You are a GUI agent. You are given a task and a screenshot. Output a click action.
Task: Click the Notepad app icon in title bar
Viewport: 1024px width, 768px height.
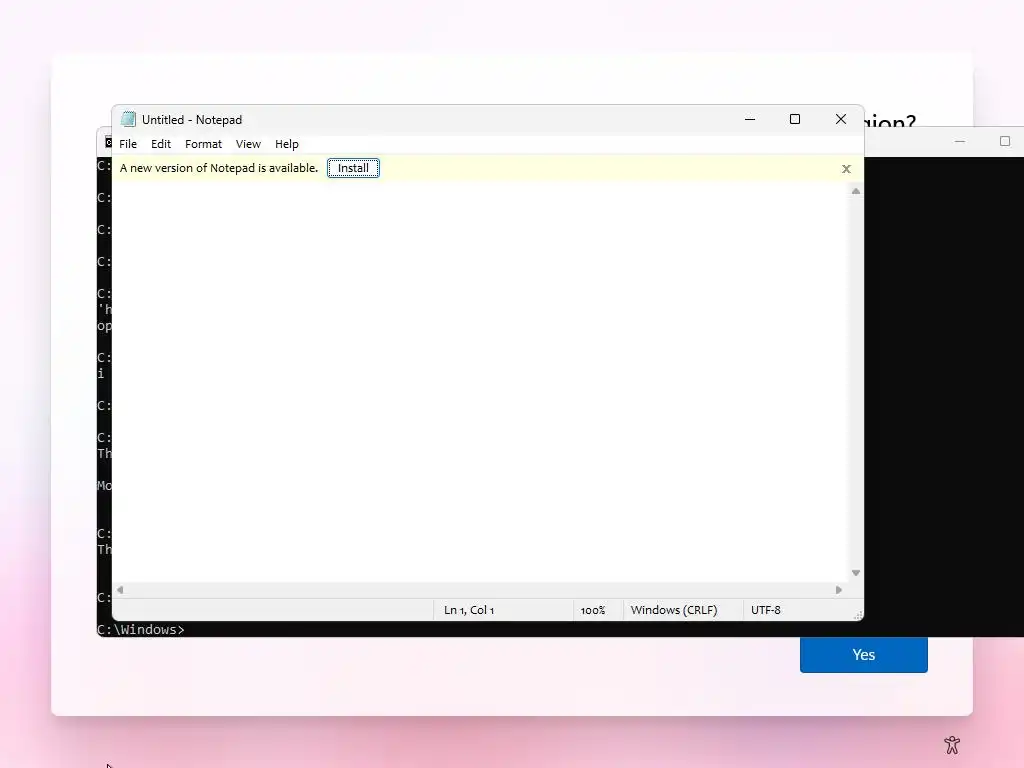point(129,119)
